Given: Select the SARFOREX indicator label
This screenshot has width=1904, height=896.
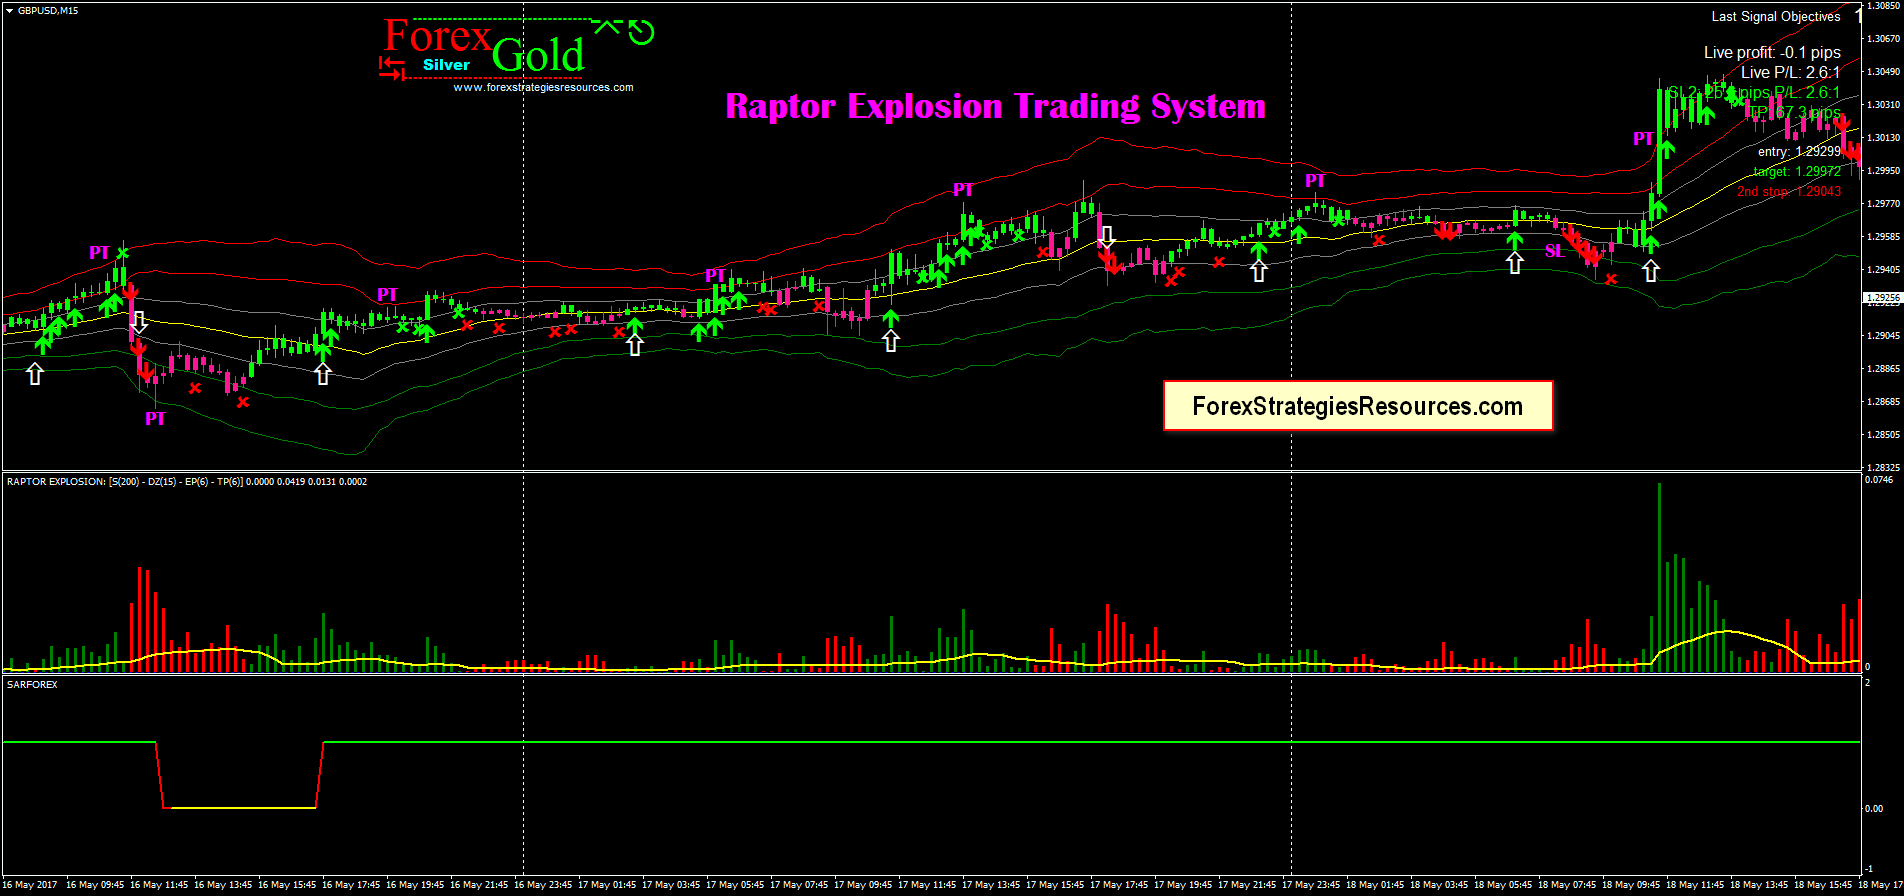Looking at the screenshot, I should click(32, 685).
